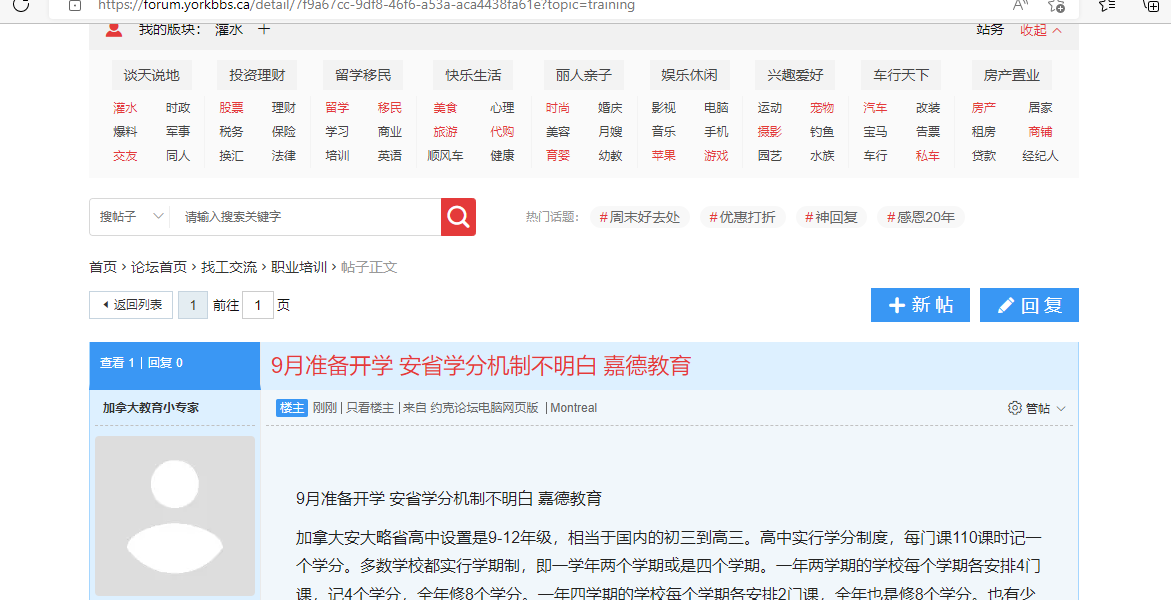Click hot topic #神回复
The image size is (1171, 600).
(831, 217)
